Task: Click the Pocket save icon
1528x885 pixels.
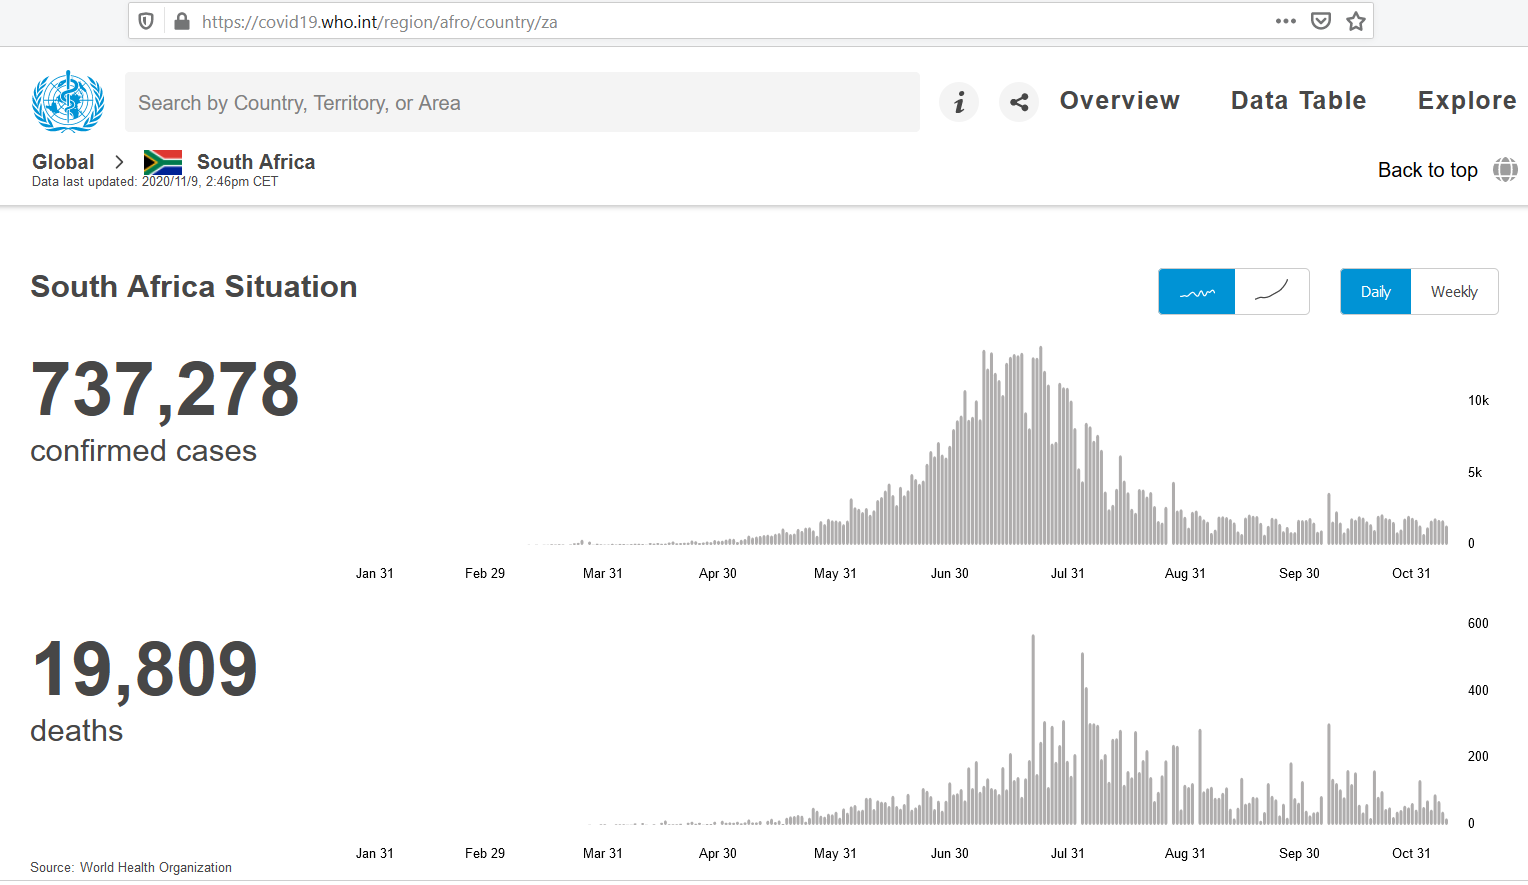Action: (x=1321, y=21)
